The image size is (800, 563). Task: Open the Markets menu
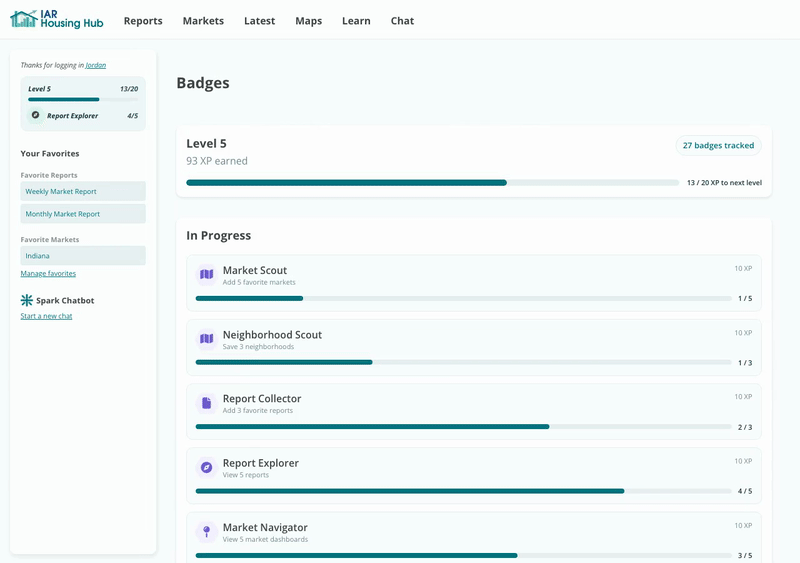(203, 21)
